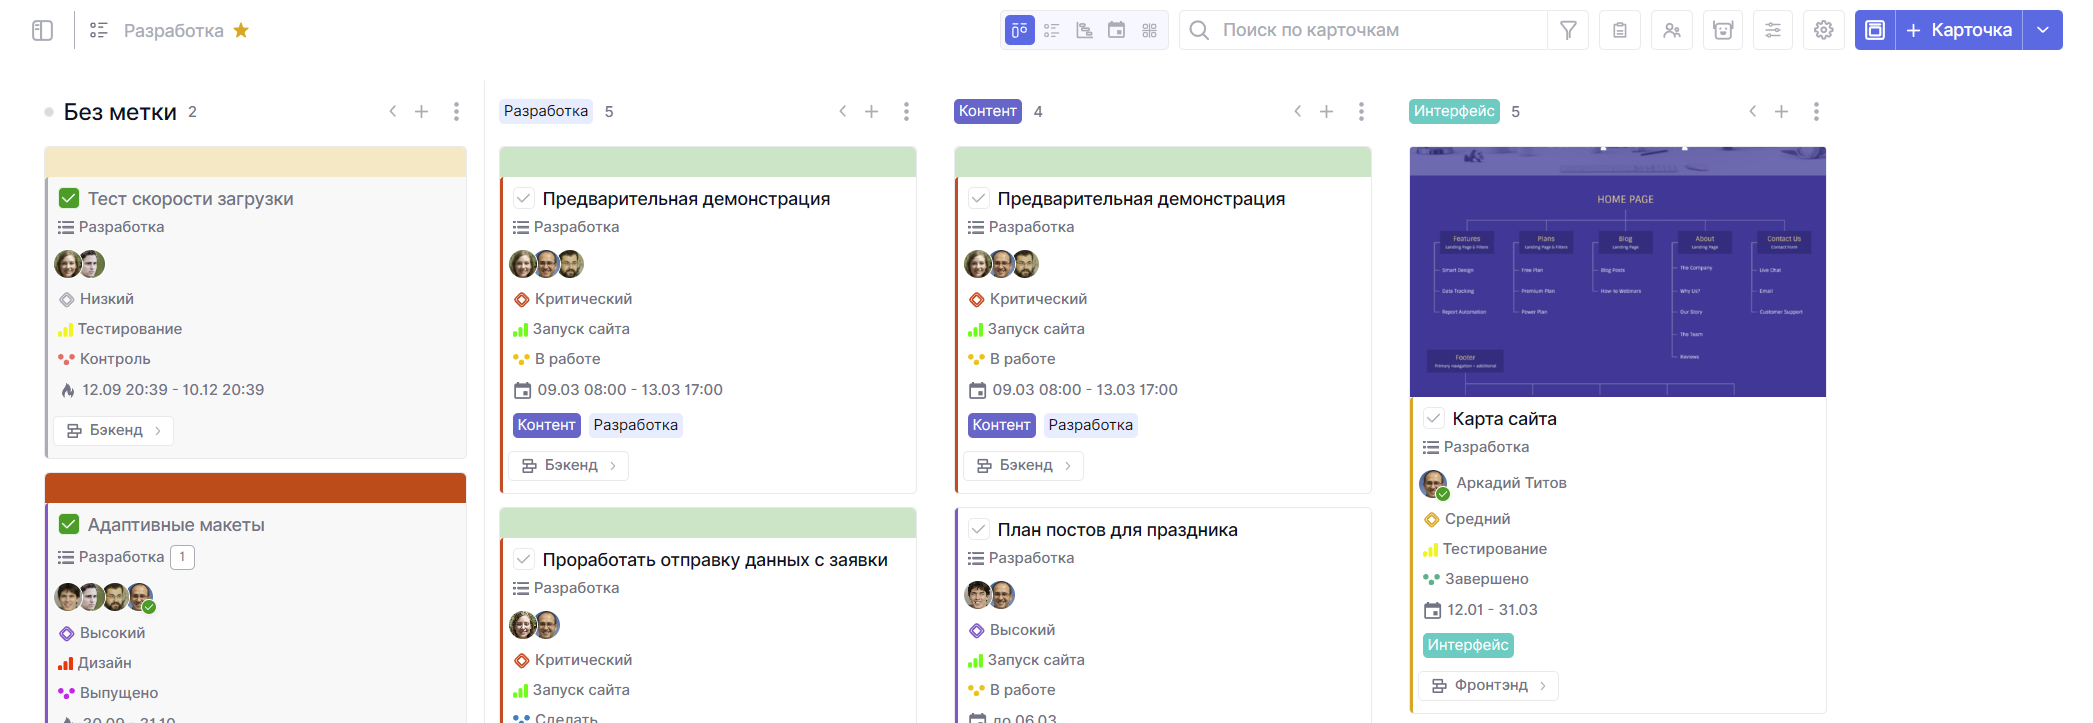Open board settings gear icon

tap(1824, 31)
